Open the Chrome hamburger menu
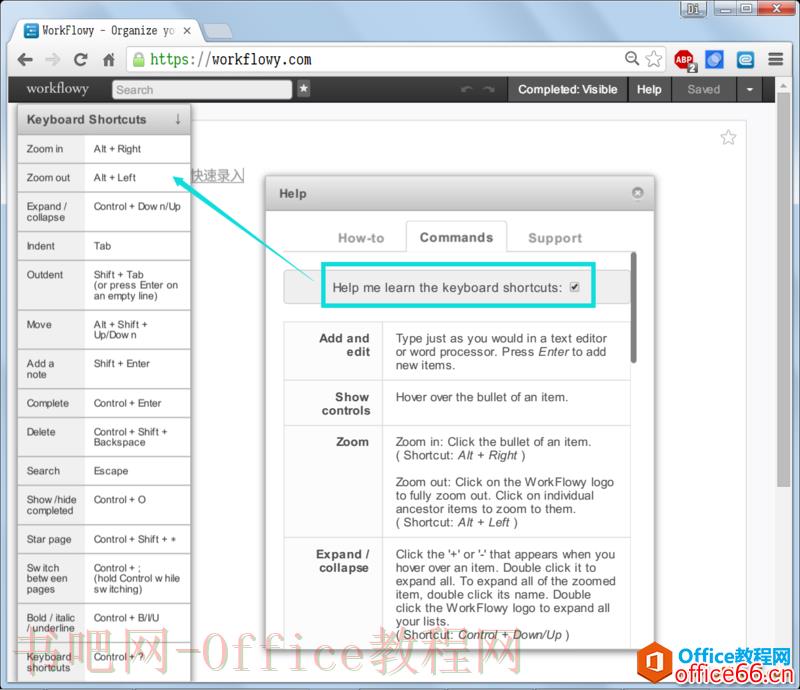This screenshot has height=690, width=800. [776, 59]
